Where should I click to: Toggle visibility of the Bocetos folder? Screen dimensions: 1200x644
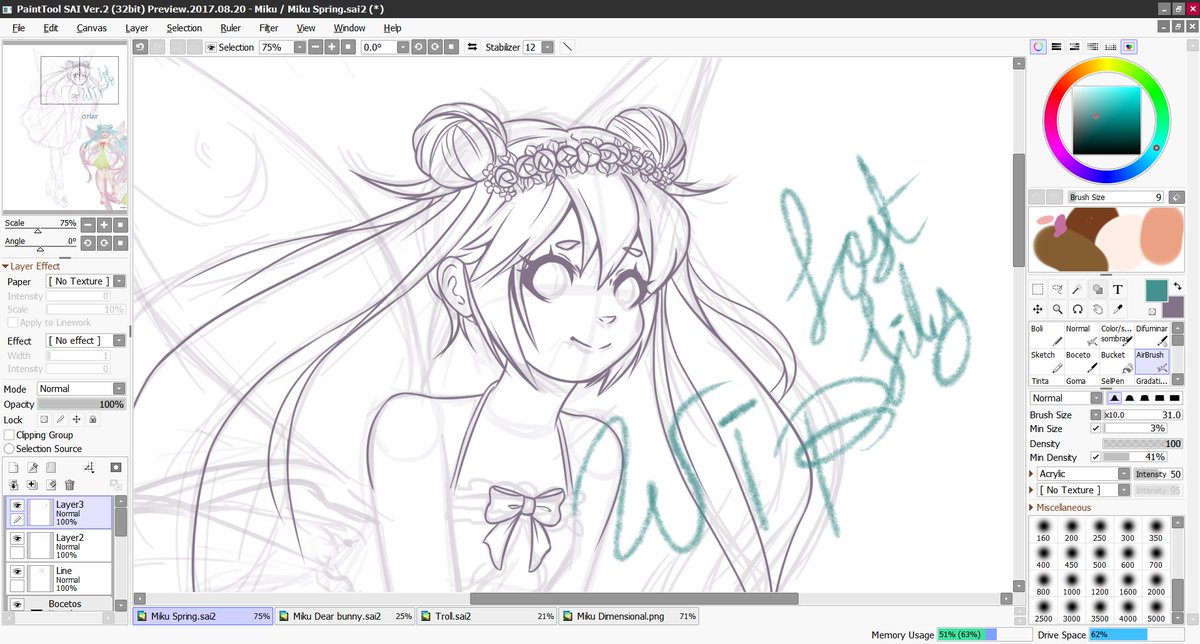click(x=17, y=604)
